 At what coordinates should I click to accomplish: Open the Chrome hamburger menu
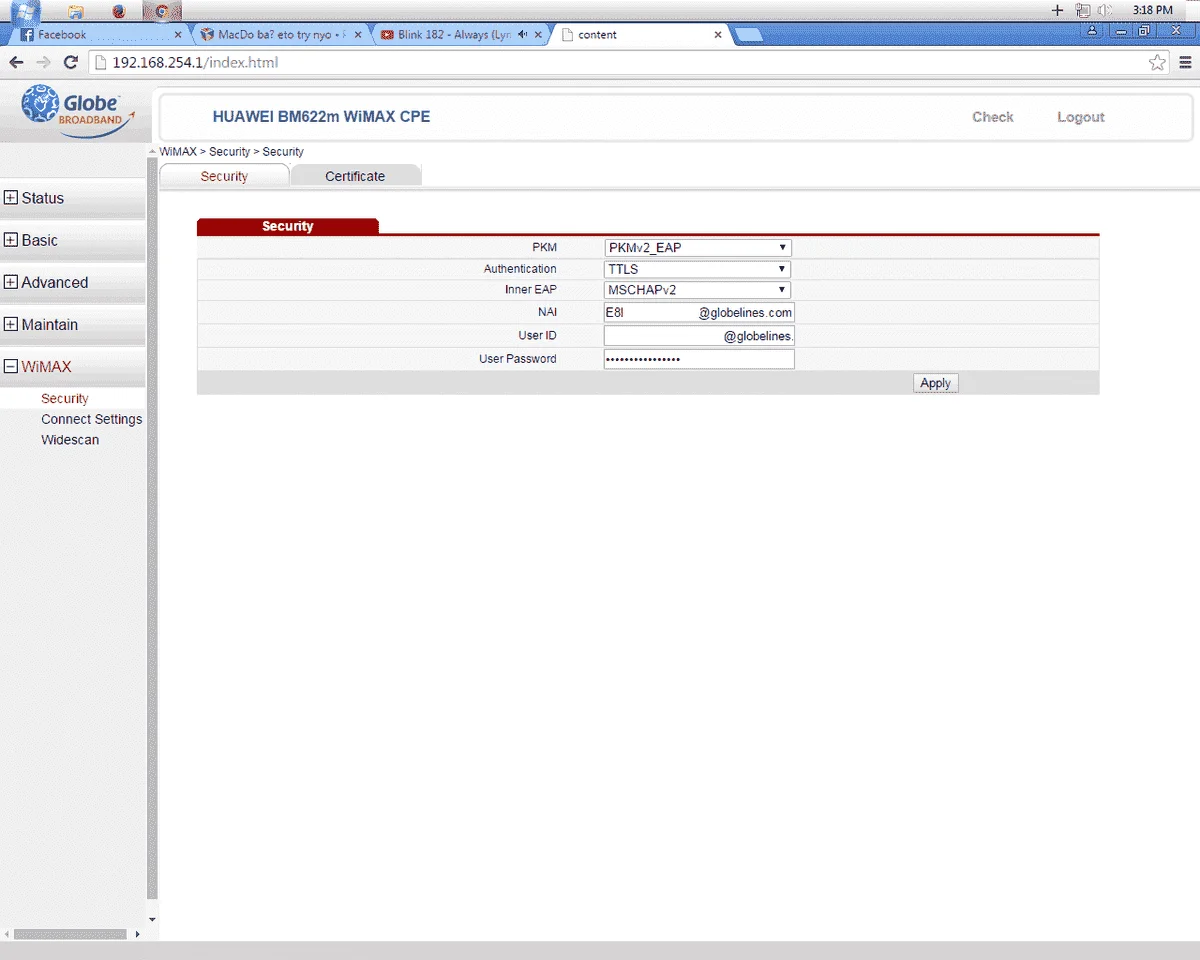tap(1184, 63)
